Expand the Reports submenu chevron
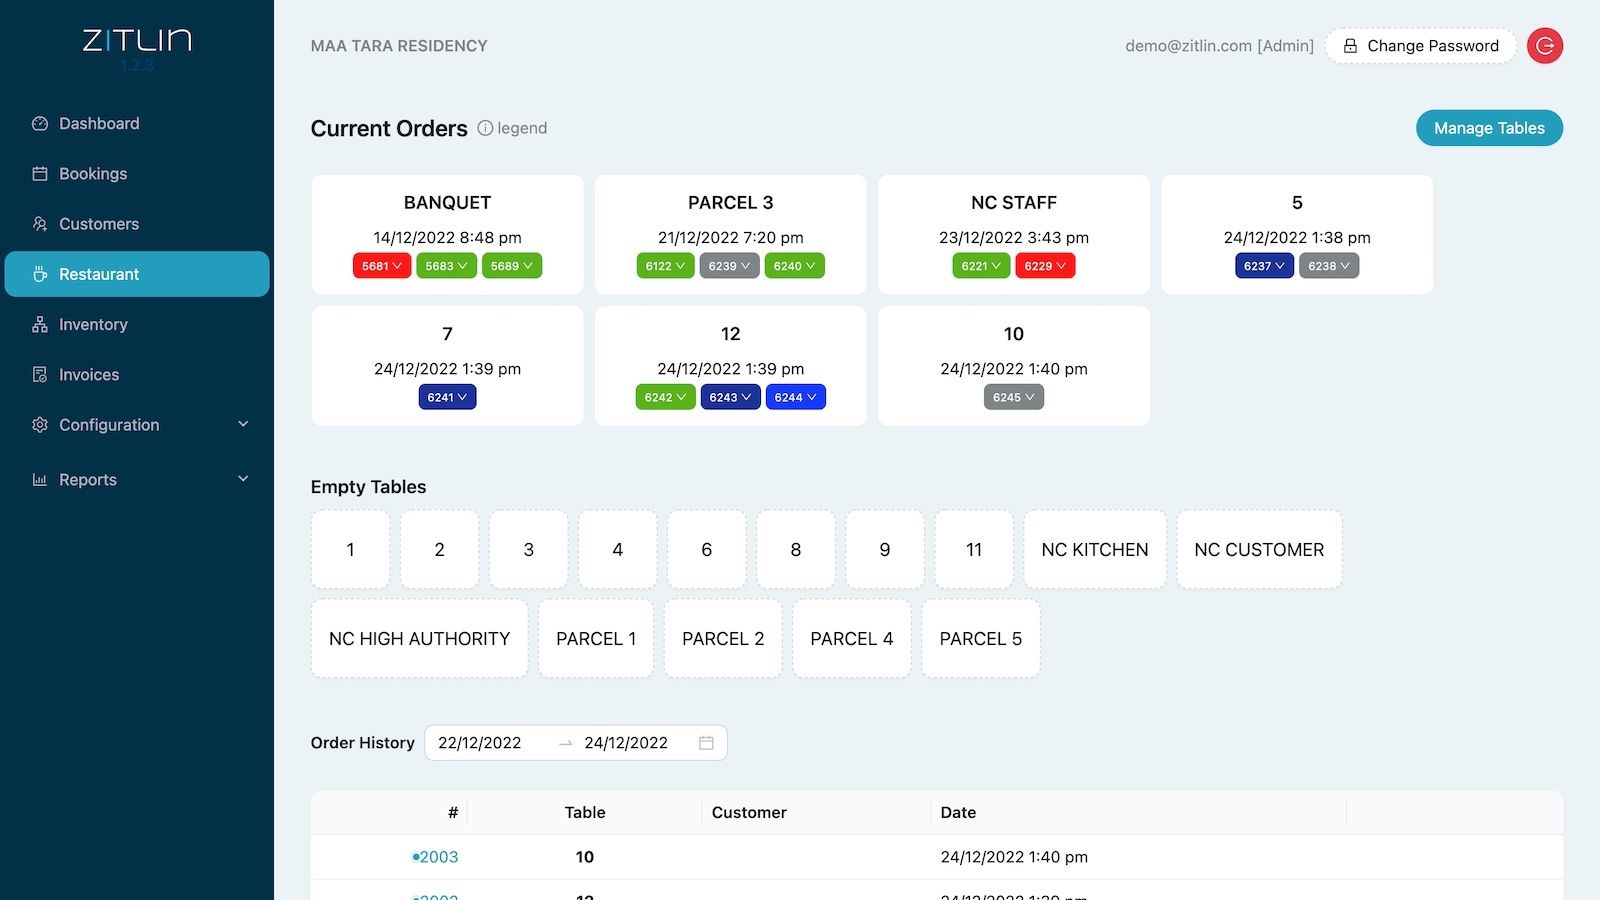Screen dimensions: 1600x900 (243, 480)
